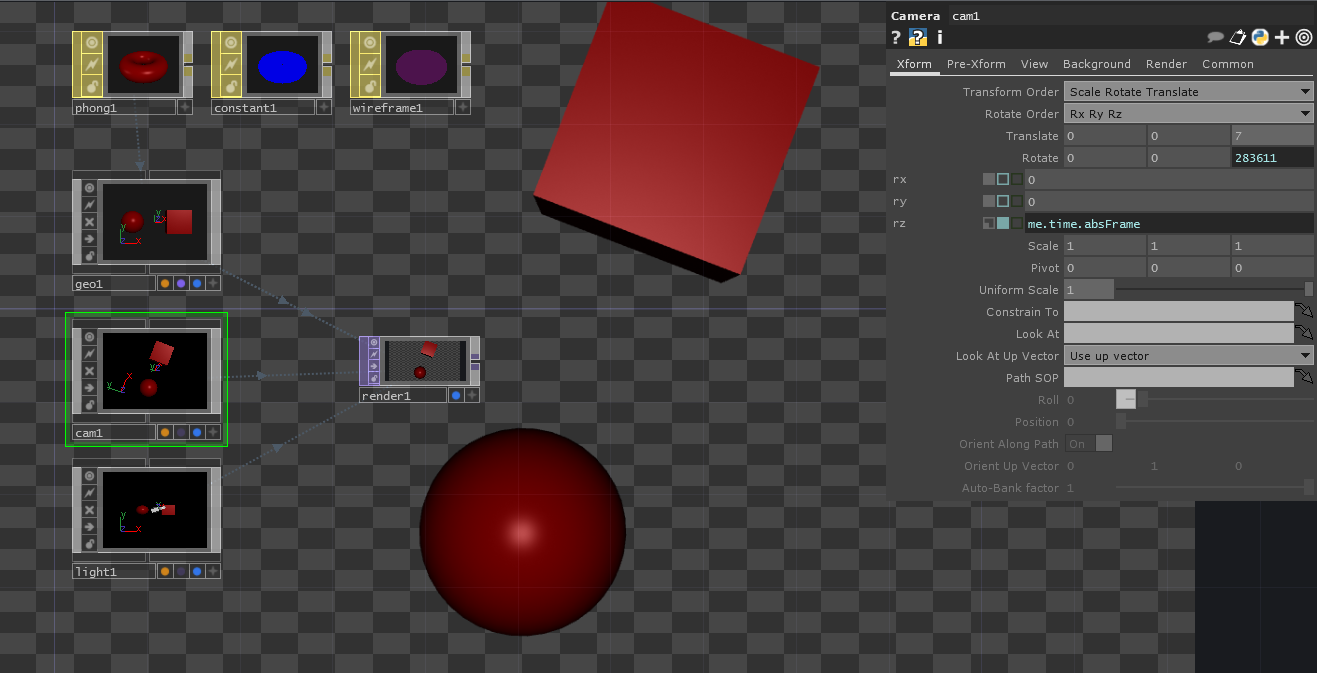This screenshot has height=673, width=1317.
Task: Click the Look At node picker arrow
Action: pos(1305,334)
